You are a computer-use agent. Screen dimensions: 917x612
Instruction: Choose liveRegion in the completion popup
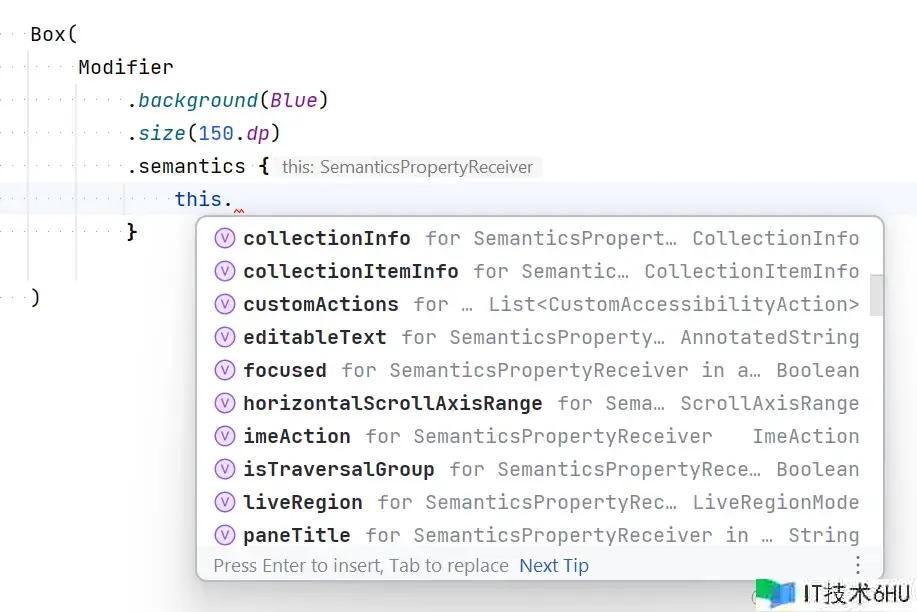(x=539, y=502)
